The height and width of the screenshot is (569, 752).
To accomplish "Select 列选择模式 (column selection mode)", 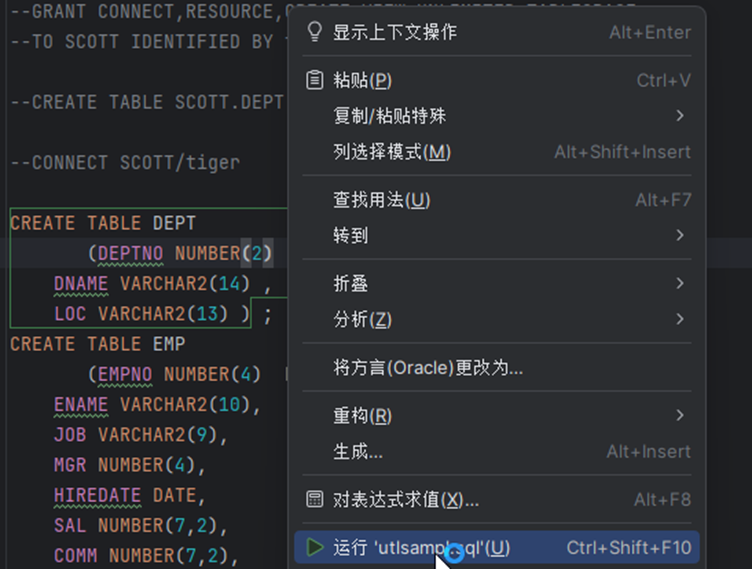I will click(392, 152).
